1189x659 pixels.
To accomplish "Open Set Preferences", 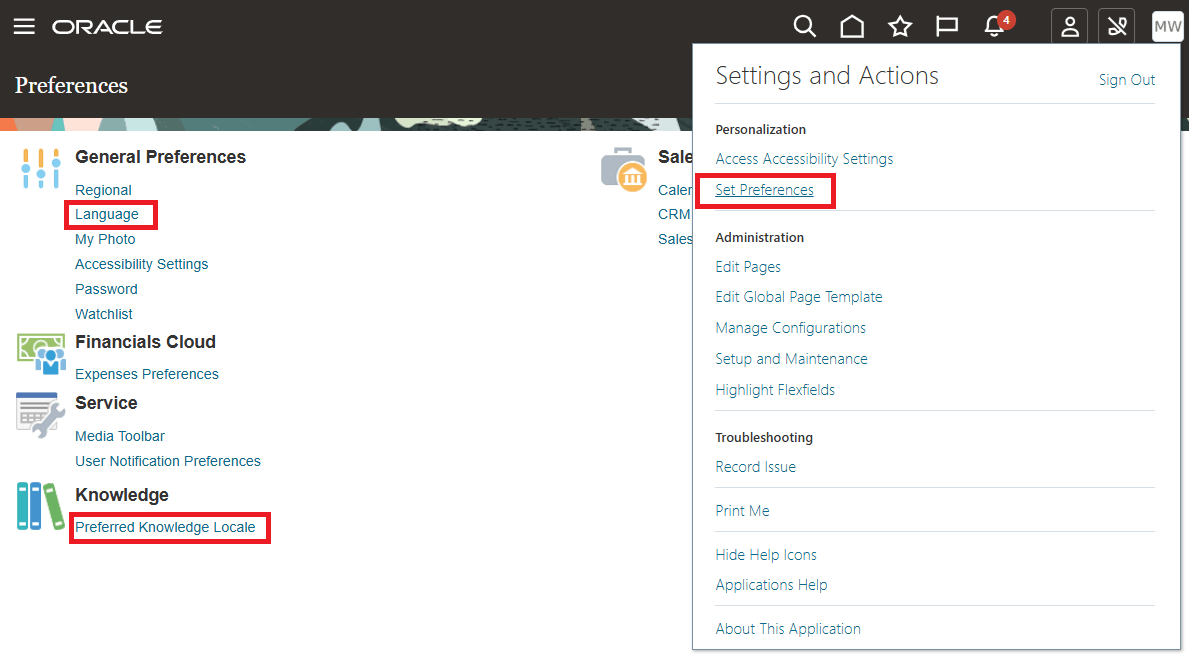I will [764, 189].
